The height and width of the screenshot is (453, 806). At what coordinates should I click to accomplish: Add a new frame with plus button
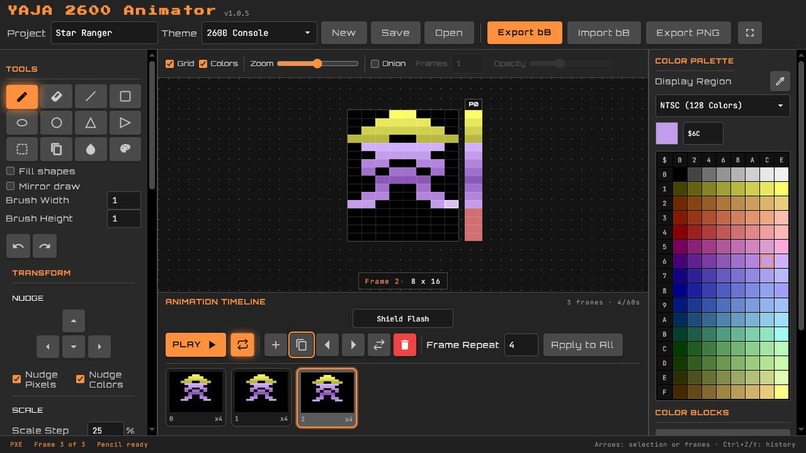click(276, 345)
